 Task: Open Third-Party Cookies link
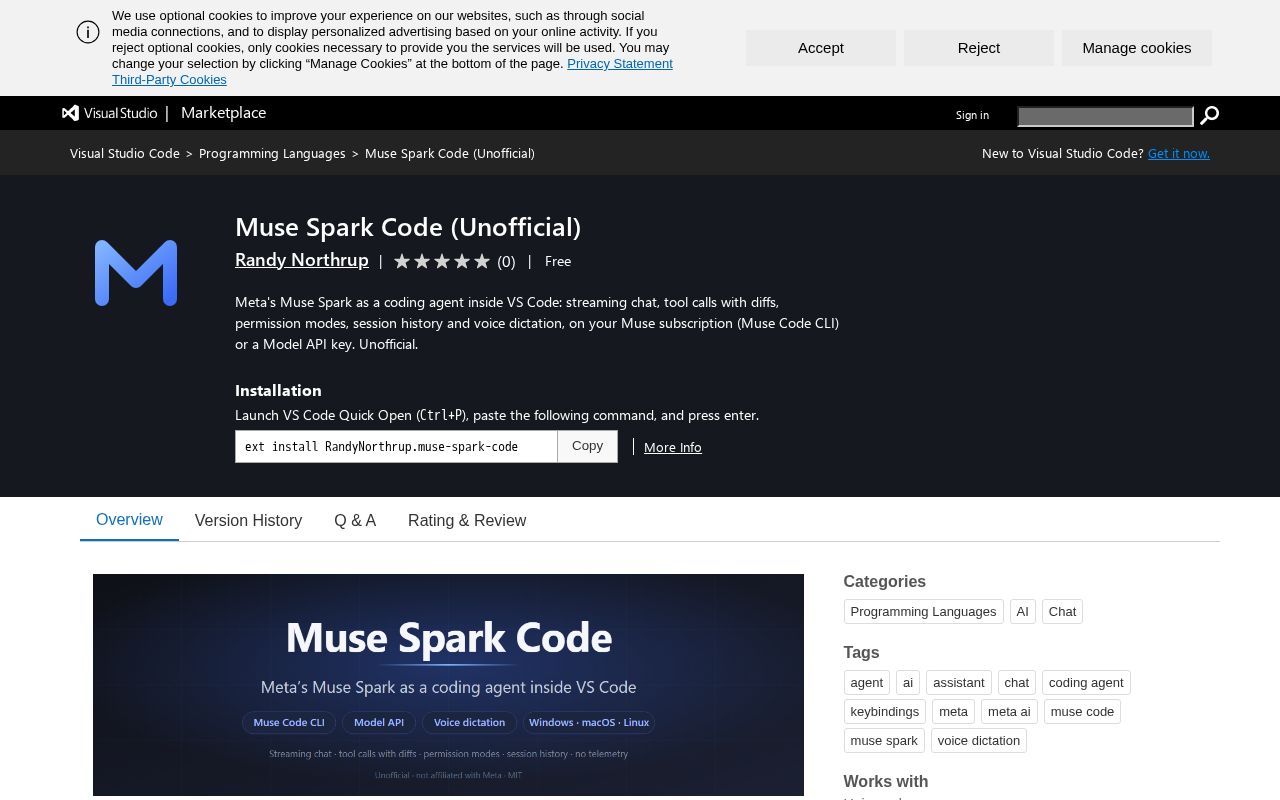169,80
